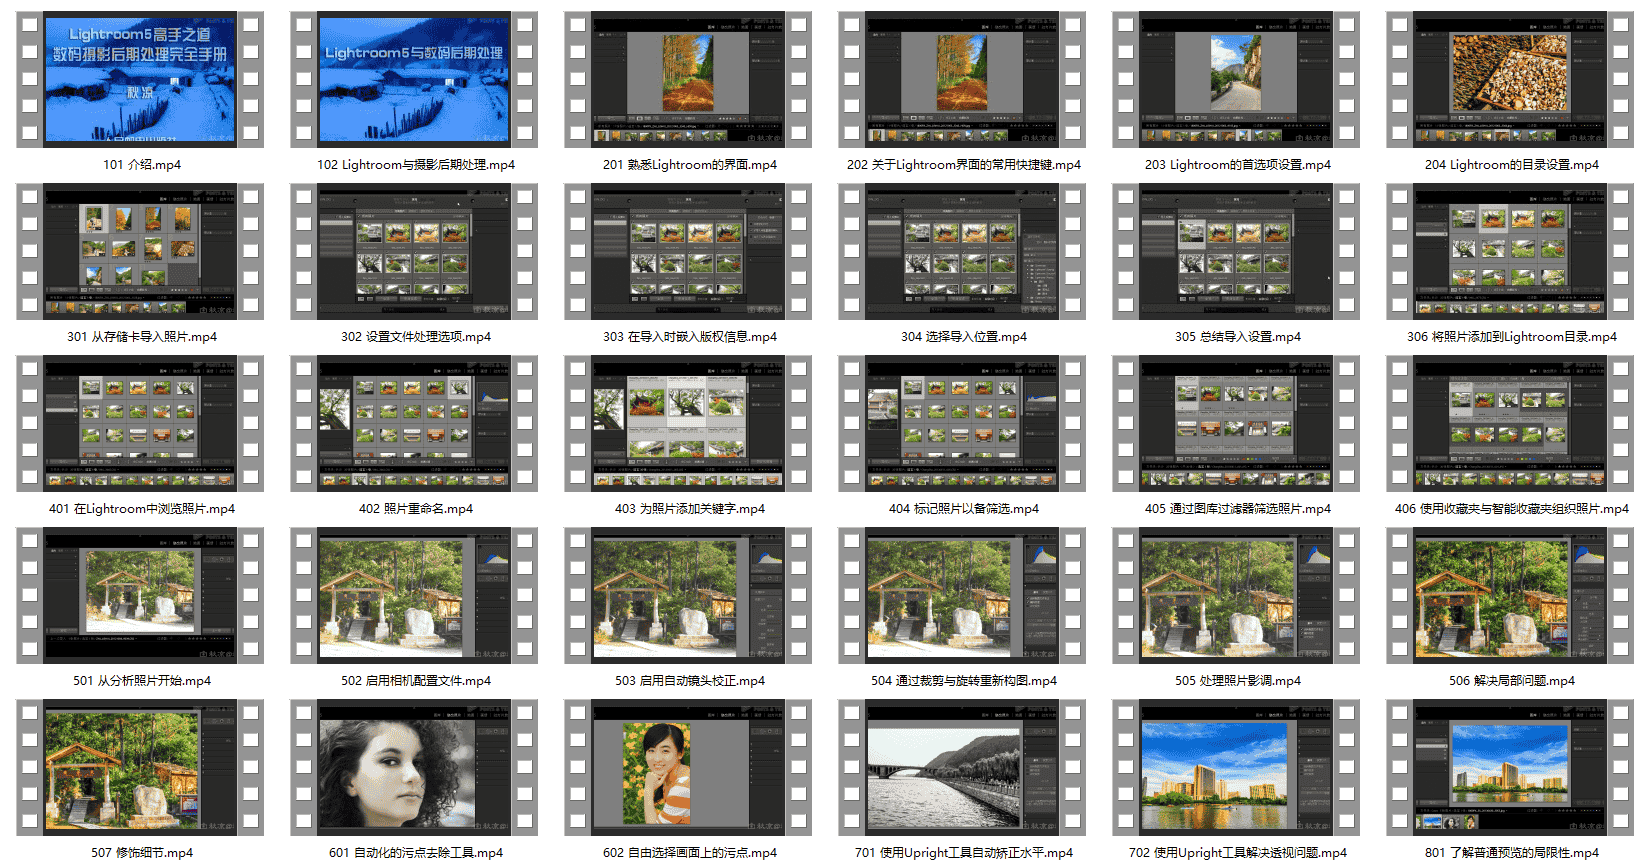Open video thumbnail 101 介绍.mp4
Viewport: 1645px width, 862px height.
click(140, 80)
